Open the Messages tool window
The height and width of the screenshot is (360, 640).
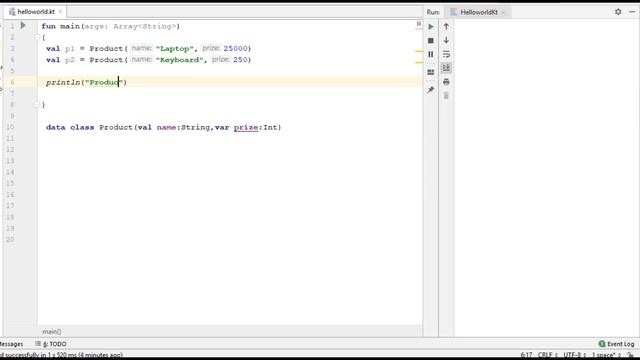[11, 344]
